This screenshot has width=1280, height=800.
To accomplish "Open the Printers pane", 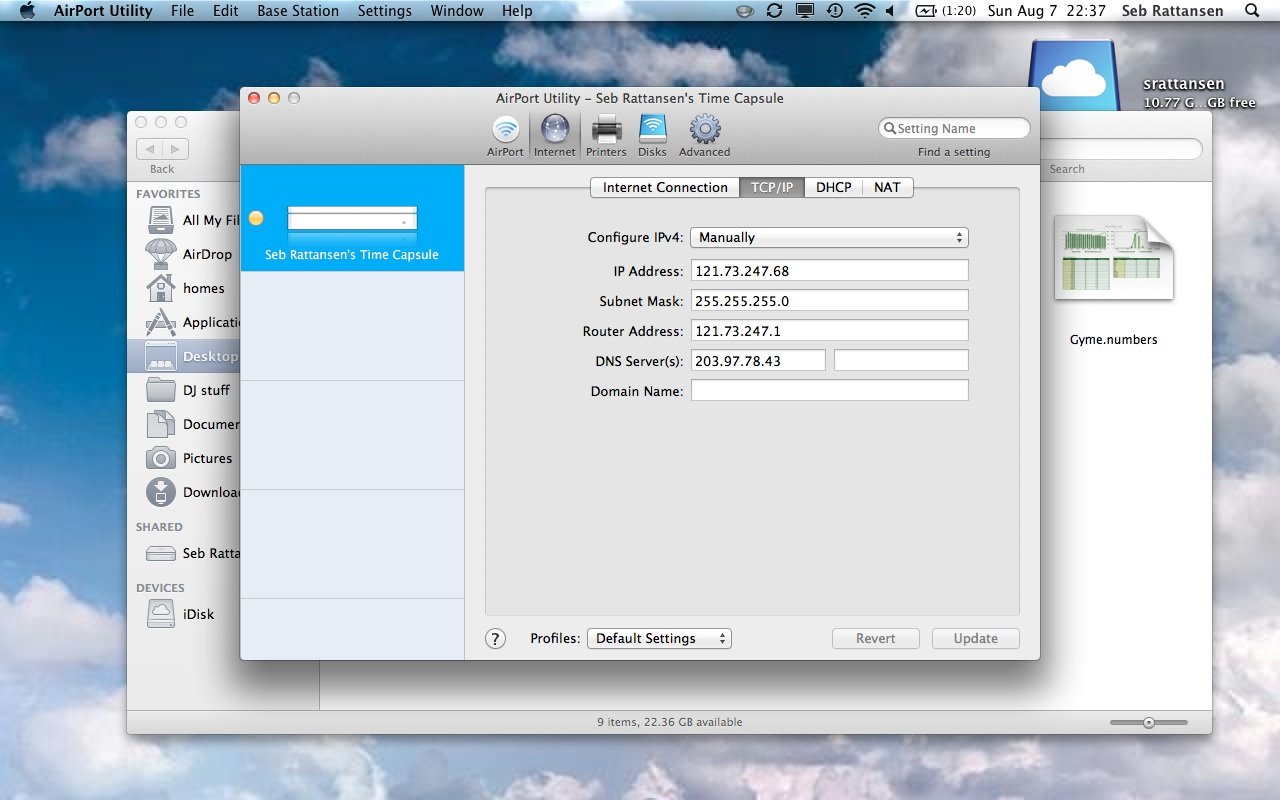I will tap(606, 136).
